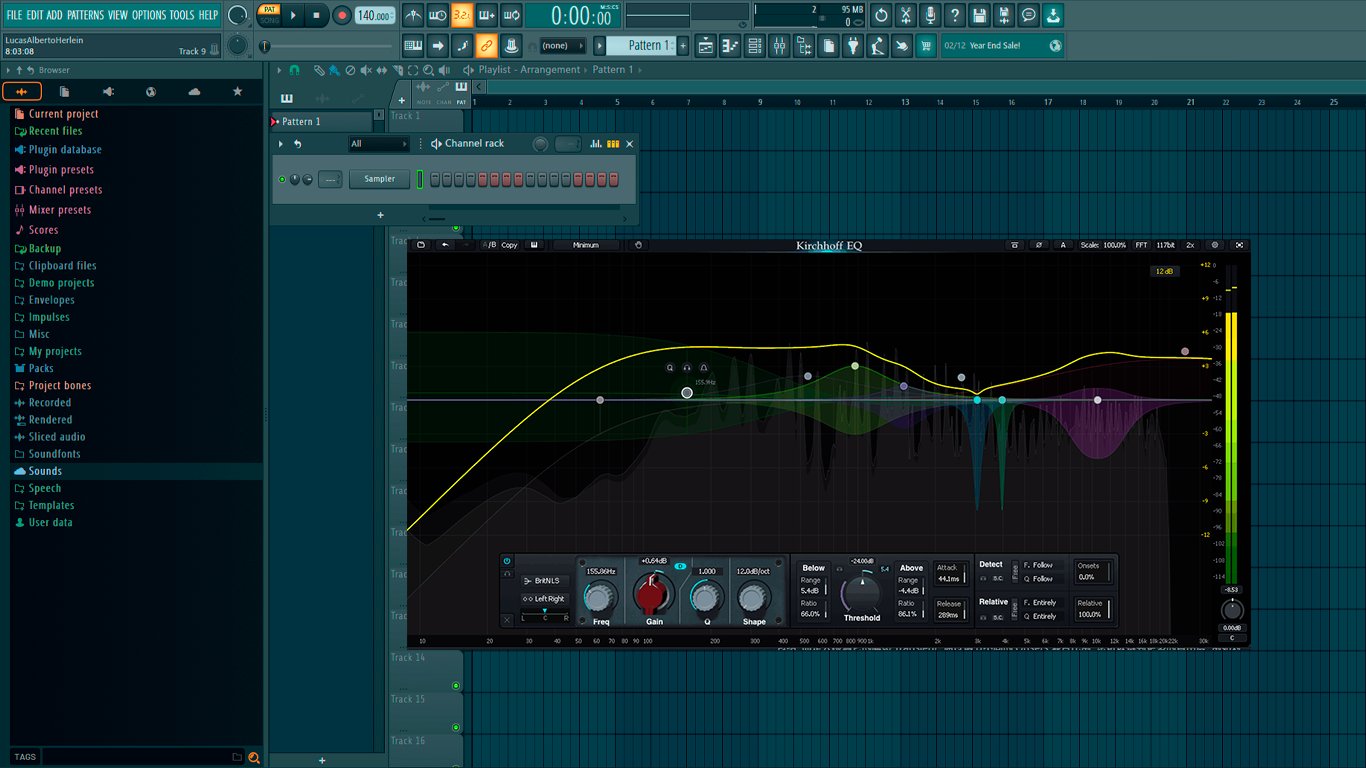
Task: Click the Play button in transport
Action: tap(293, 15)
